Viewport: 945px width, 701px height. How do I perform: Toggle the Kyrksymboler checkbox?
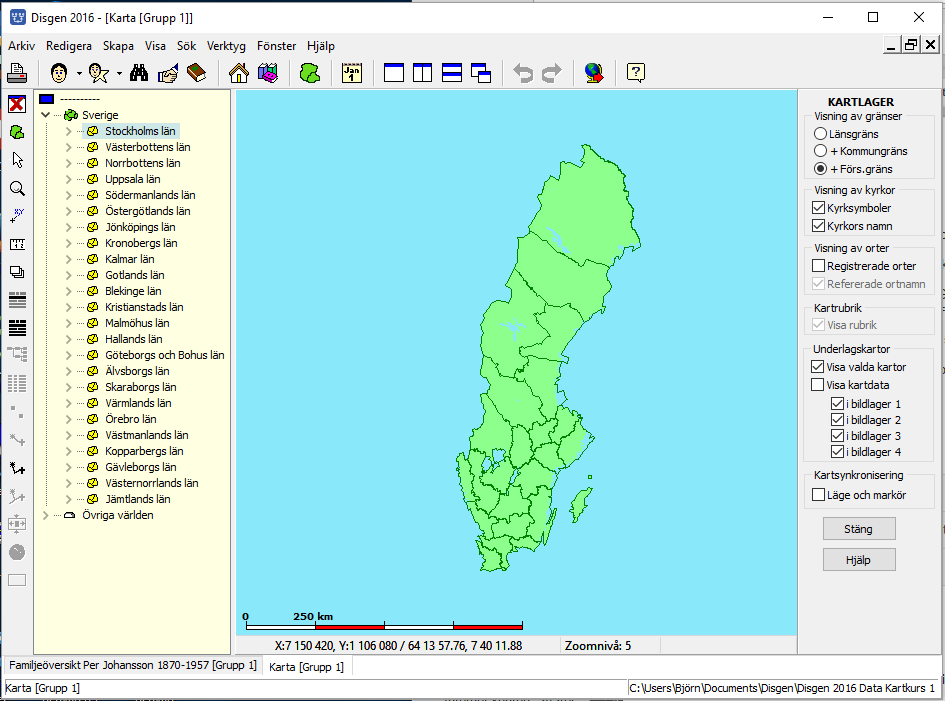pyautogui.click(x=818, y=208)
